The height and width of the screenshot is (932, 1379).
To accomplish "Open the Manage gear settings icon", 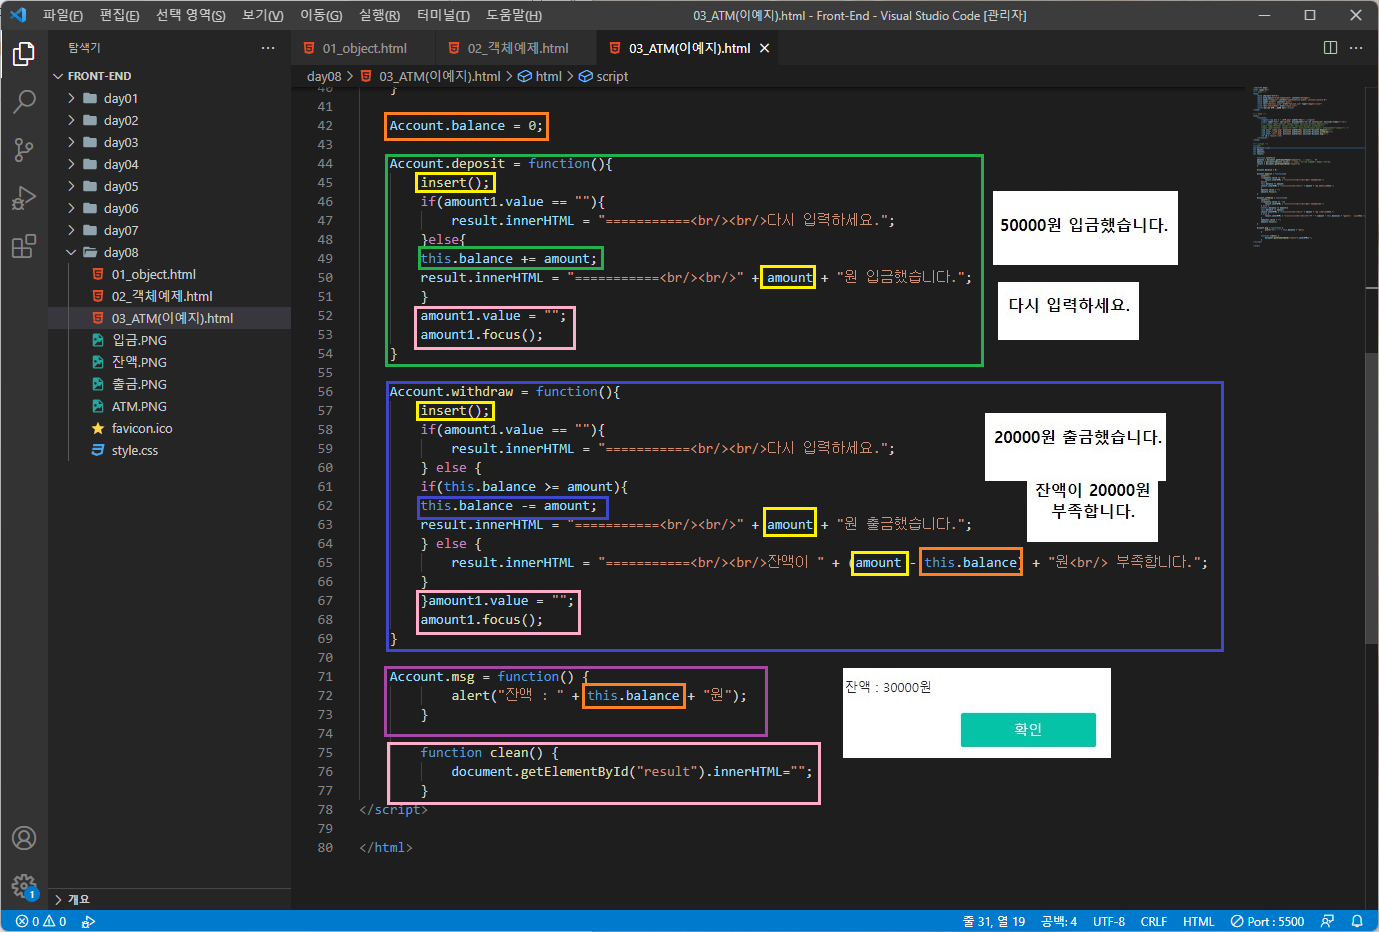I will tap(24, 886).
